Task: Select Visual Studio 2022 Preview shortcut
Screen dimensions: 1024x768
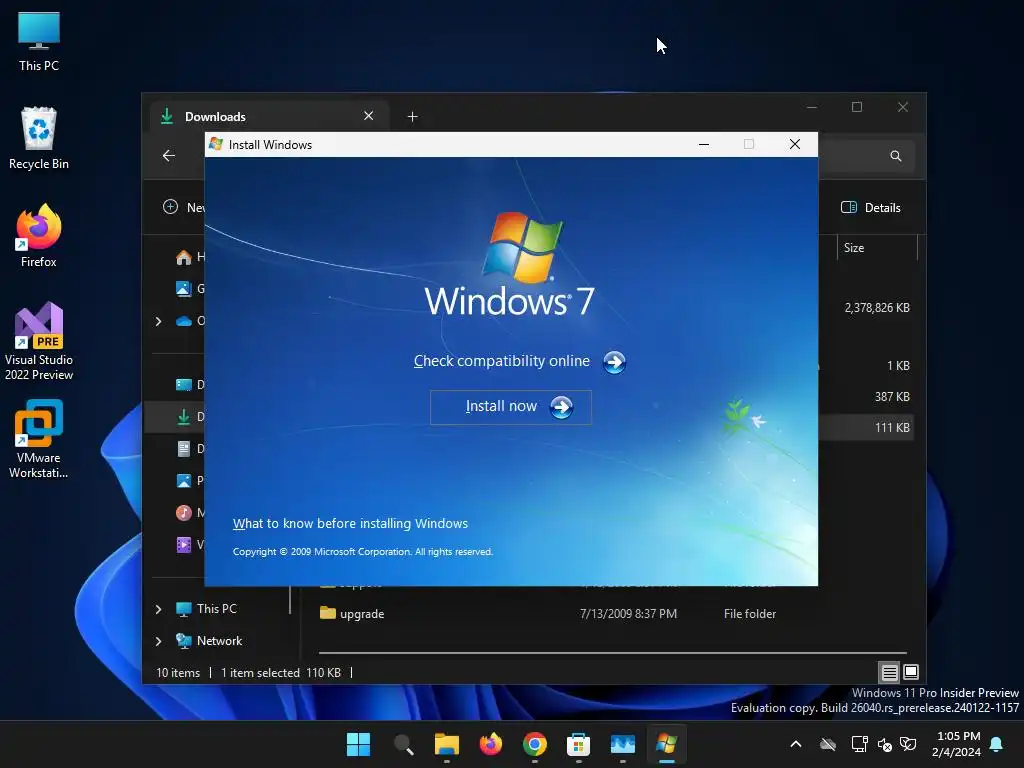Action: pyautogui.click(x=39, y=342)
